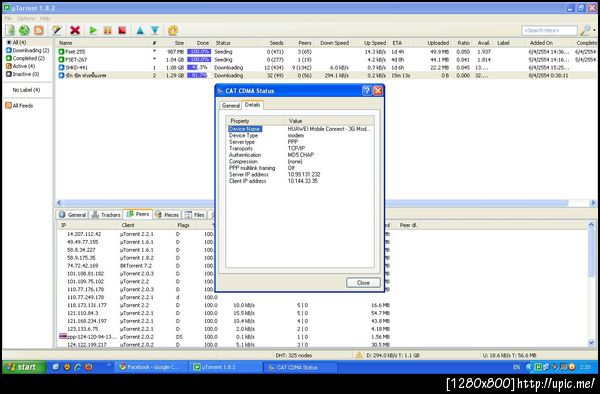Open the Peers tab in the bottom pane
600x394 pixels.
tap(138, 214)
